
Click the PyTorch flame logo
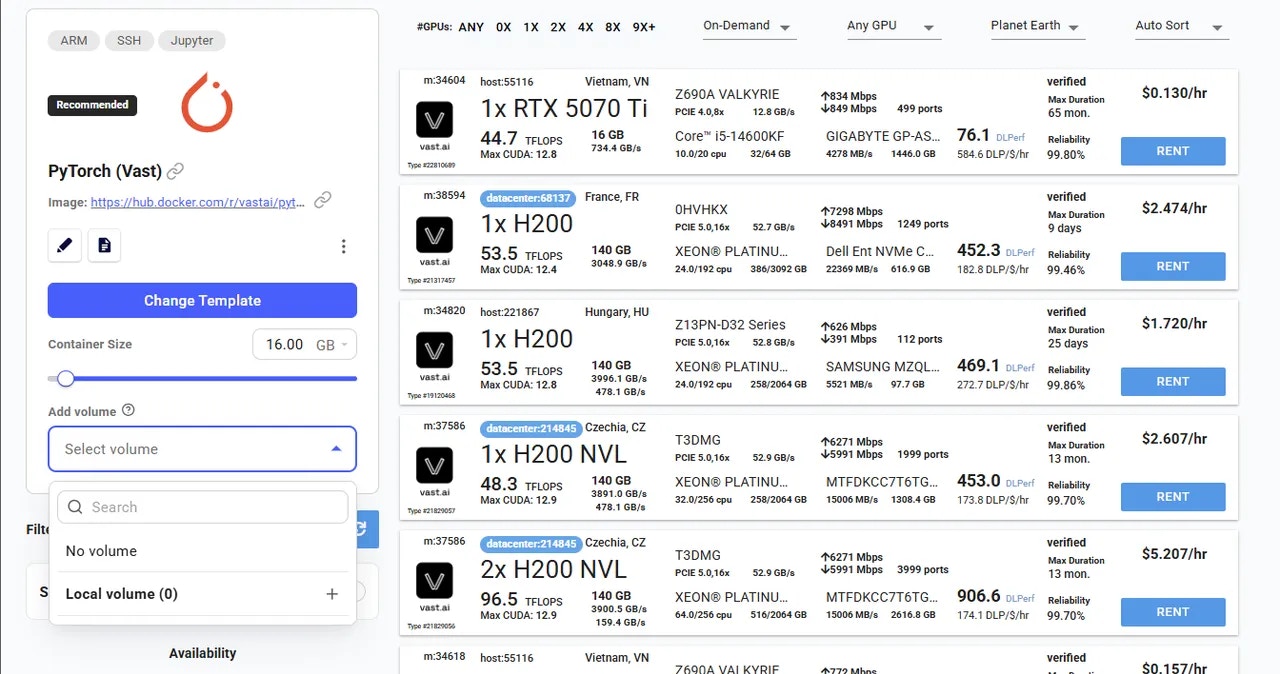[x=206, y=102]
